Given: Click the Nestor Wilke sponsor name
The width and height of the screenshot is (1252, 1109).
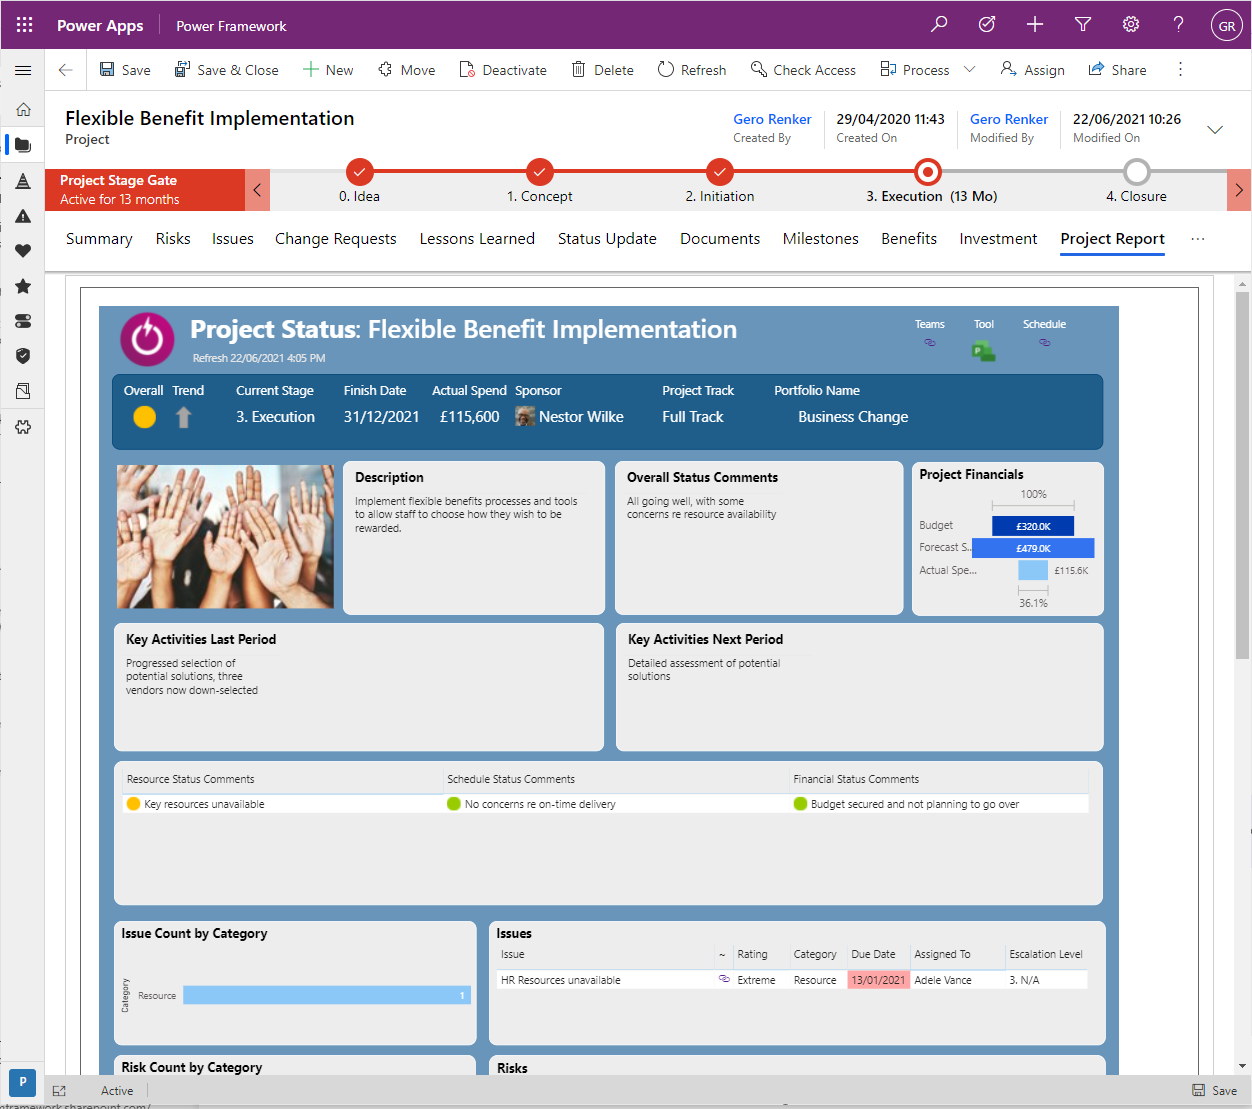Looking at the screenshot, I should click(x=581, y=417).
